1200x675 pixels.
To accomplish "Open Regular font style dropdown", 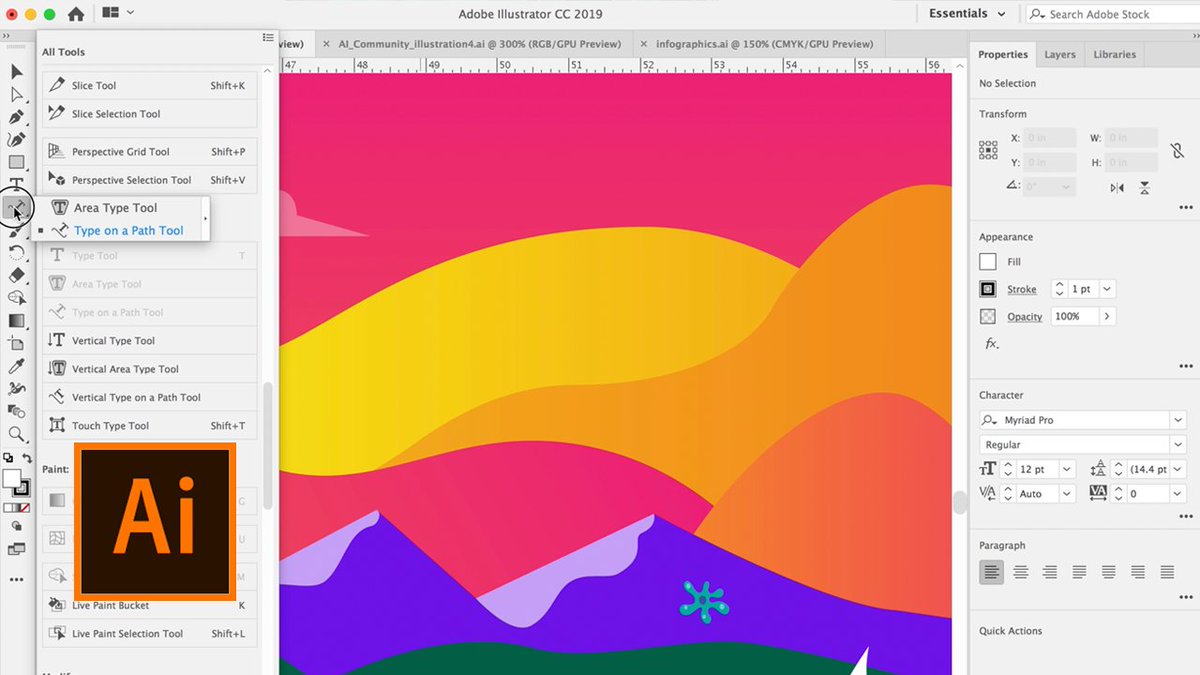I will (x=1179, y=445).
